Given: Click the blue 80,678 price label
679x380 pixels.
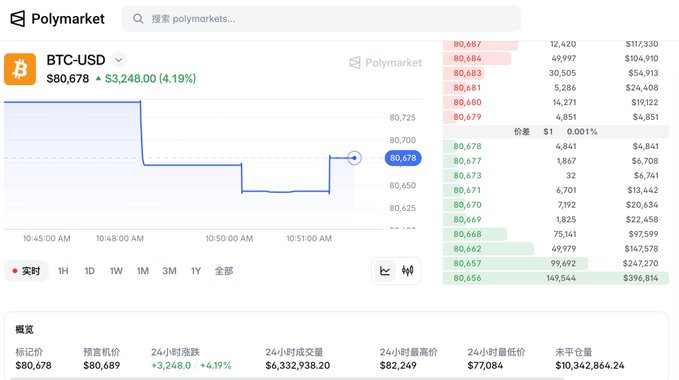Looking at the screenshot, I should click(x=403, y=158).
